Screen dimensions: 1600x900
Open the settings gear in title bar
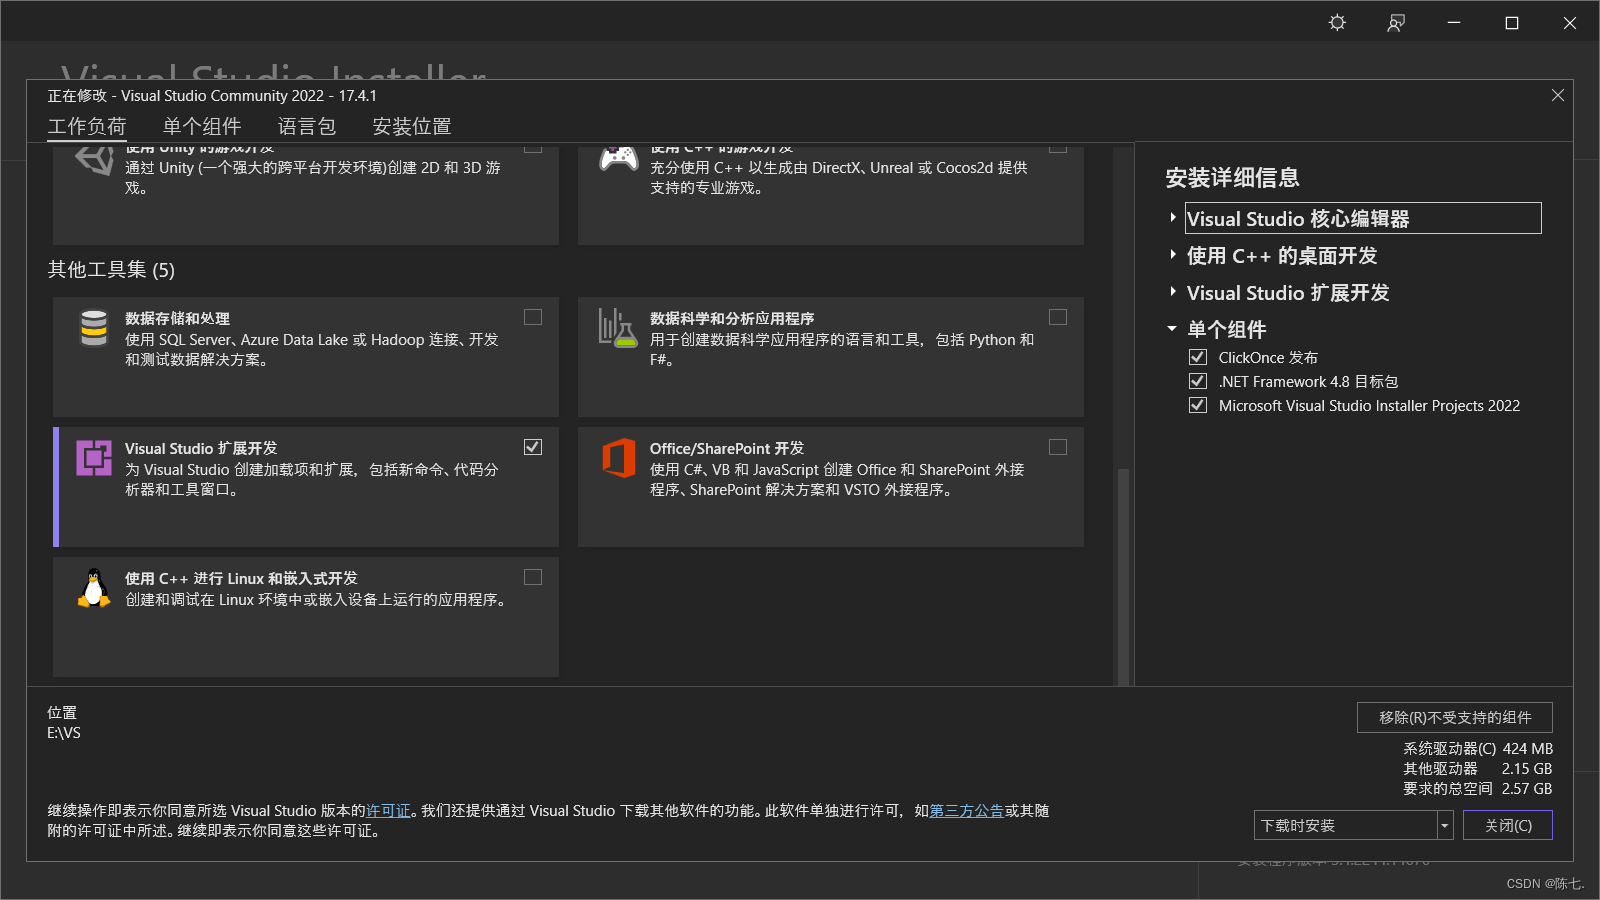point(1337,22)
